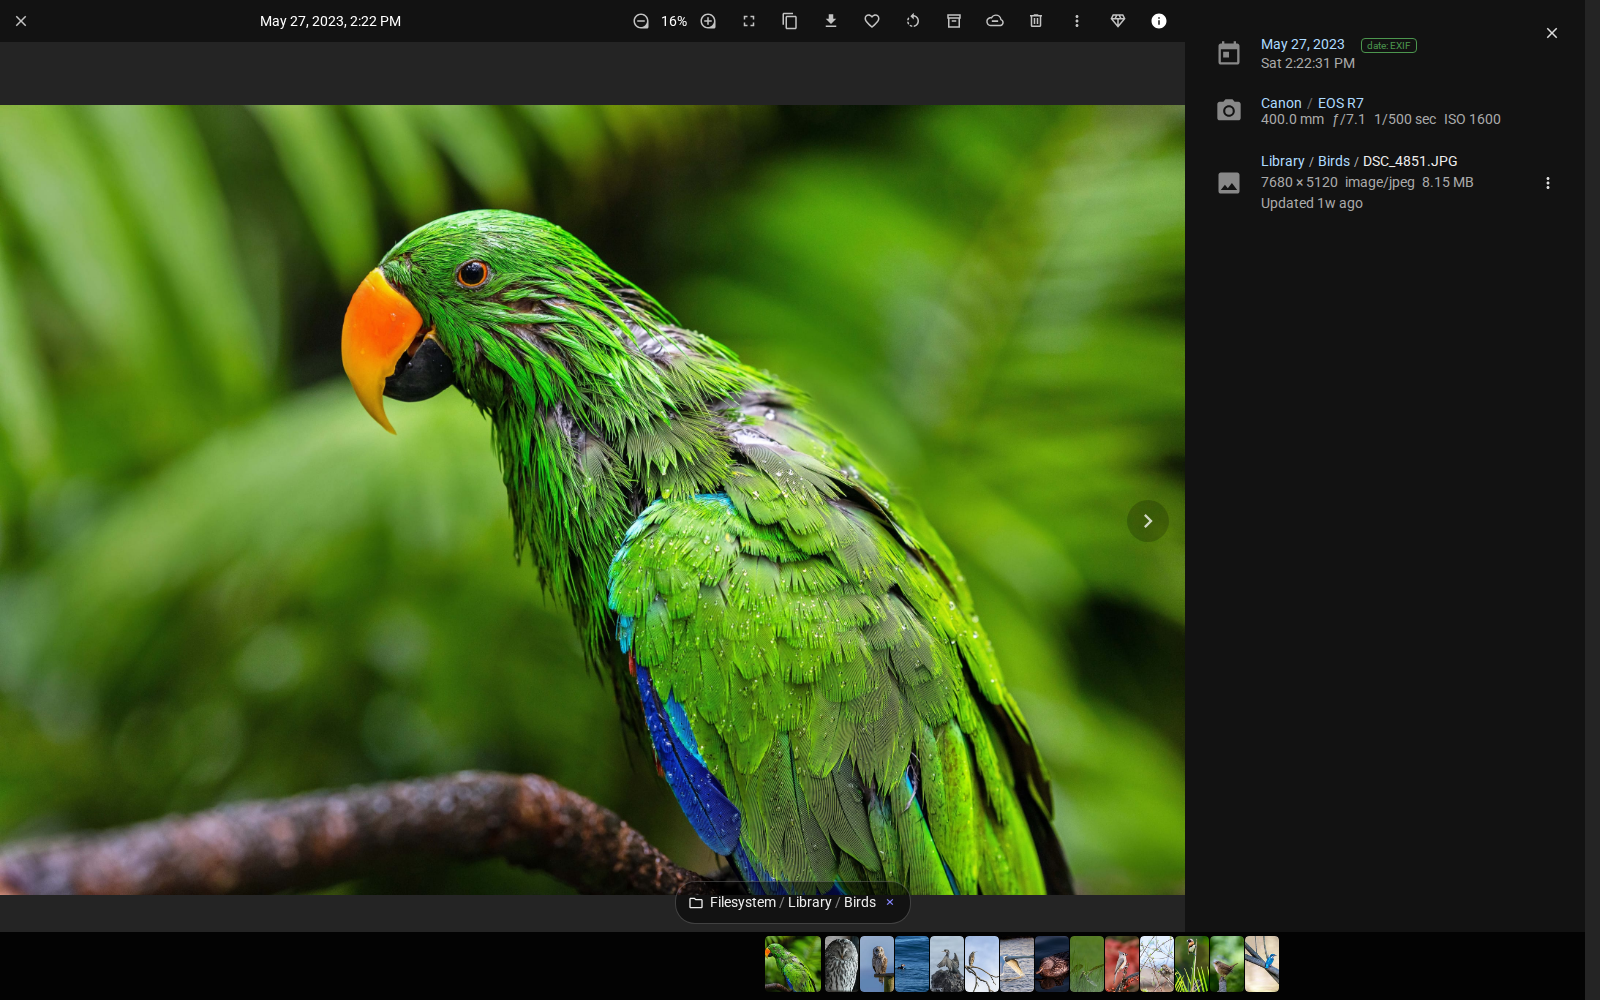Archive this photo
Screen dimensions: 1600x1000
point(954,21)
